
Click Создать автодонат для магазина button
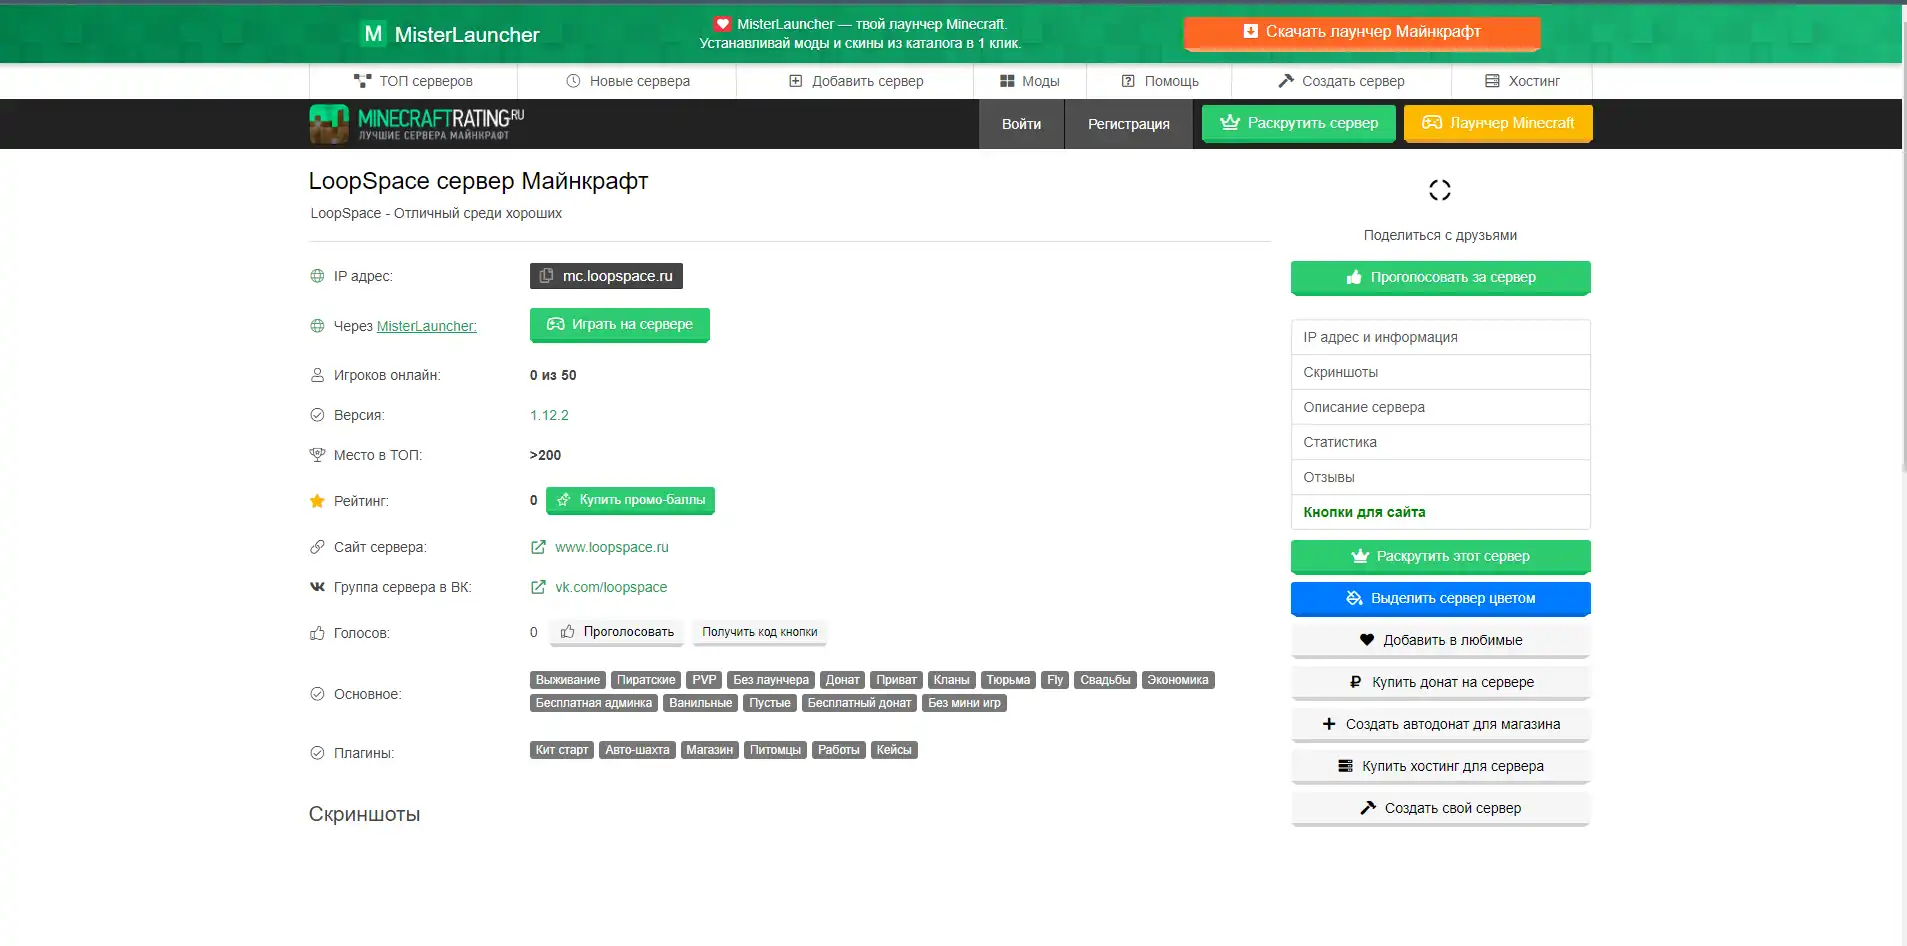point(1440,724)
